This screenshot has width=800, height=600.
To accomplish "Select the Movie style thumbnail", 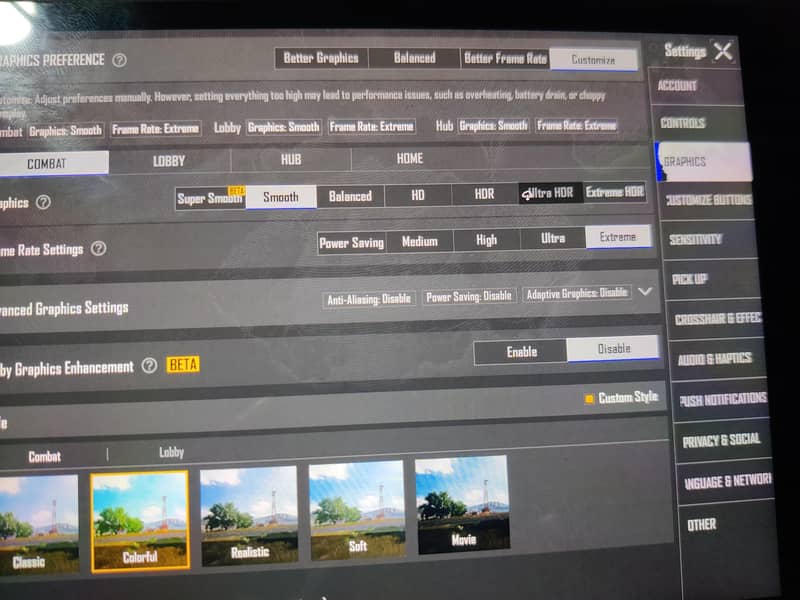I will pos(463,505).
